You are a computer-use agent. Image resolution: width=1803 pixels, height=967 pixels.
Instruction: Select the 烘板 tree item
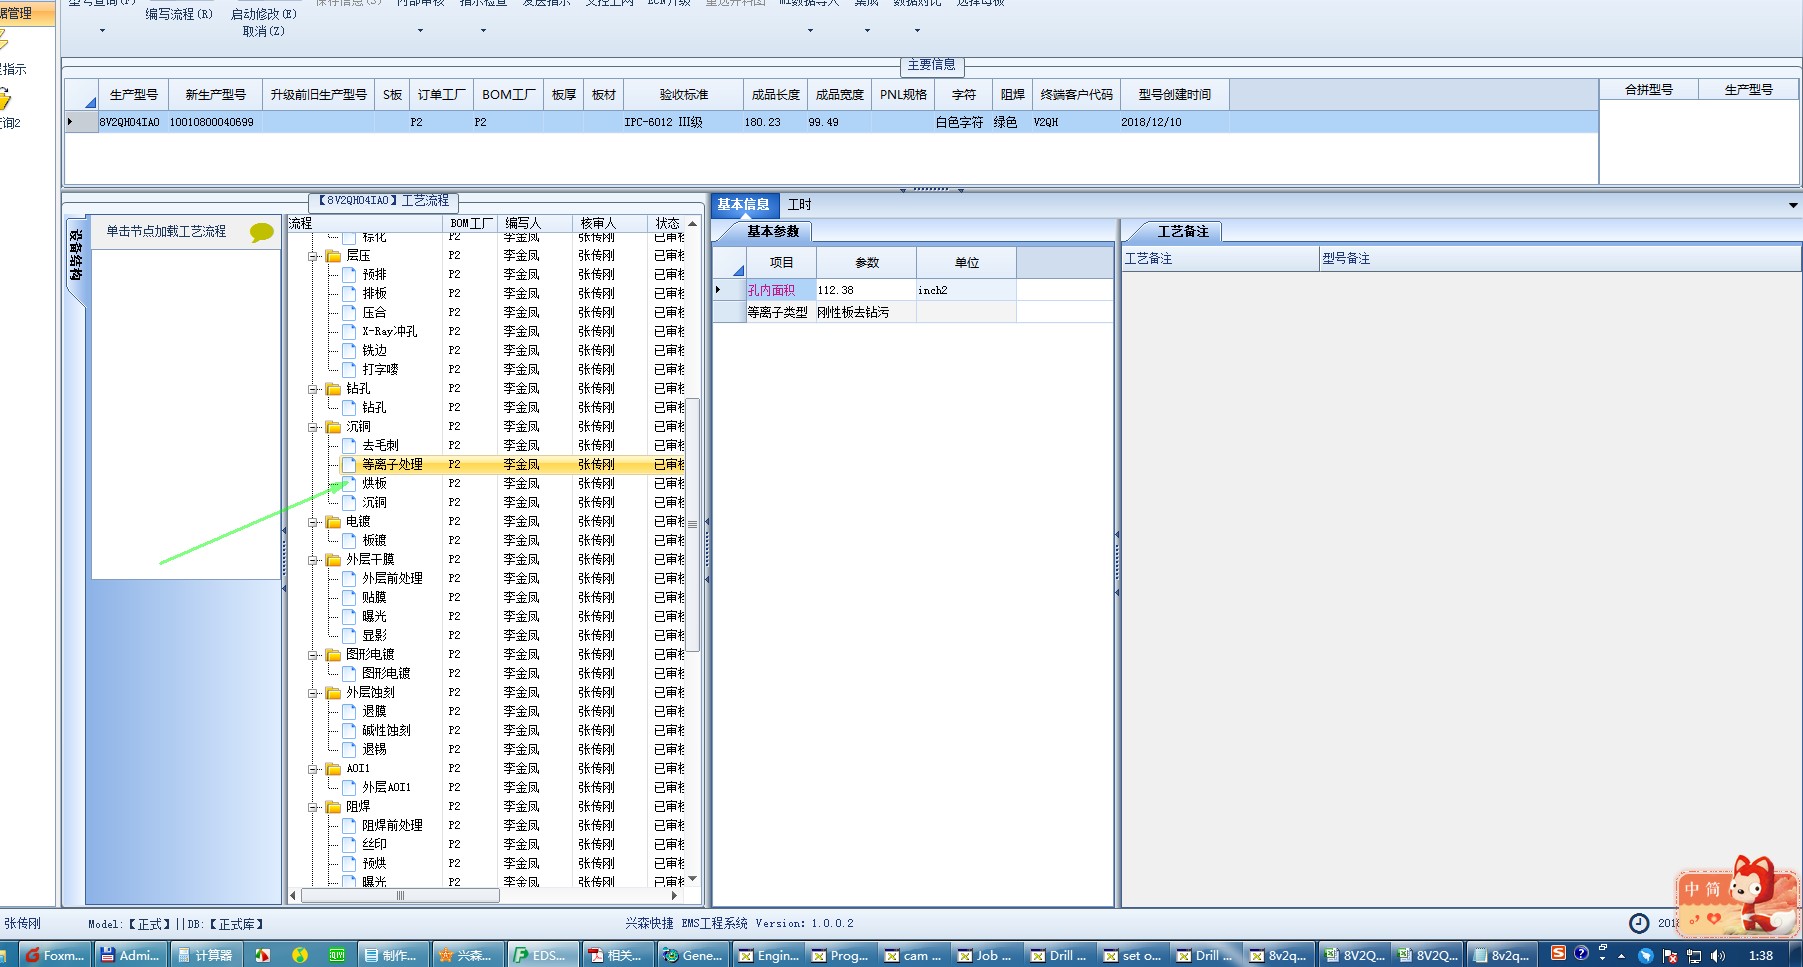click(x=374, y=484)
